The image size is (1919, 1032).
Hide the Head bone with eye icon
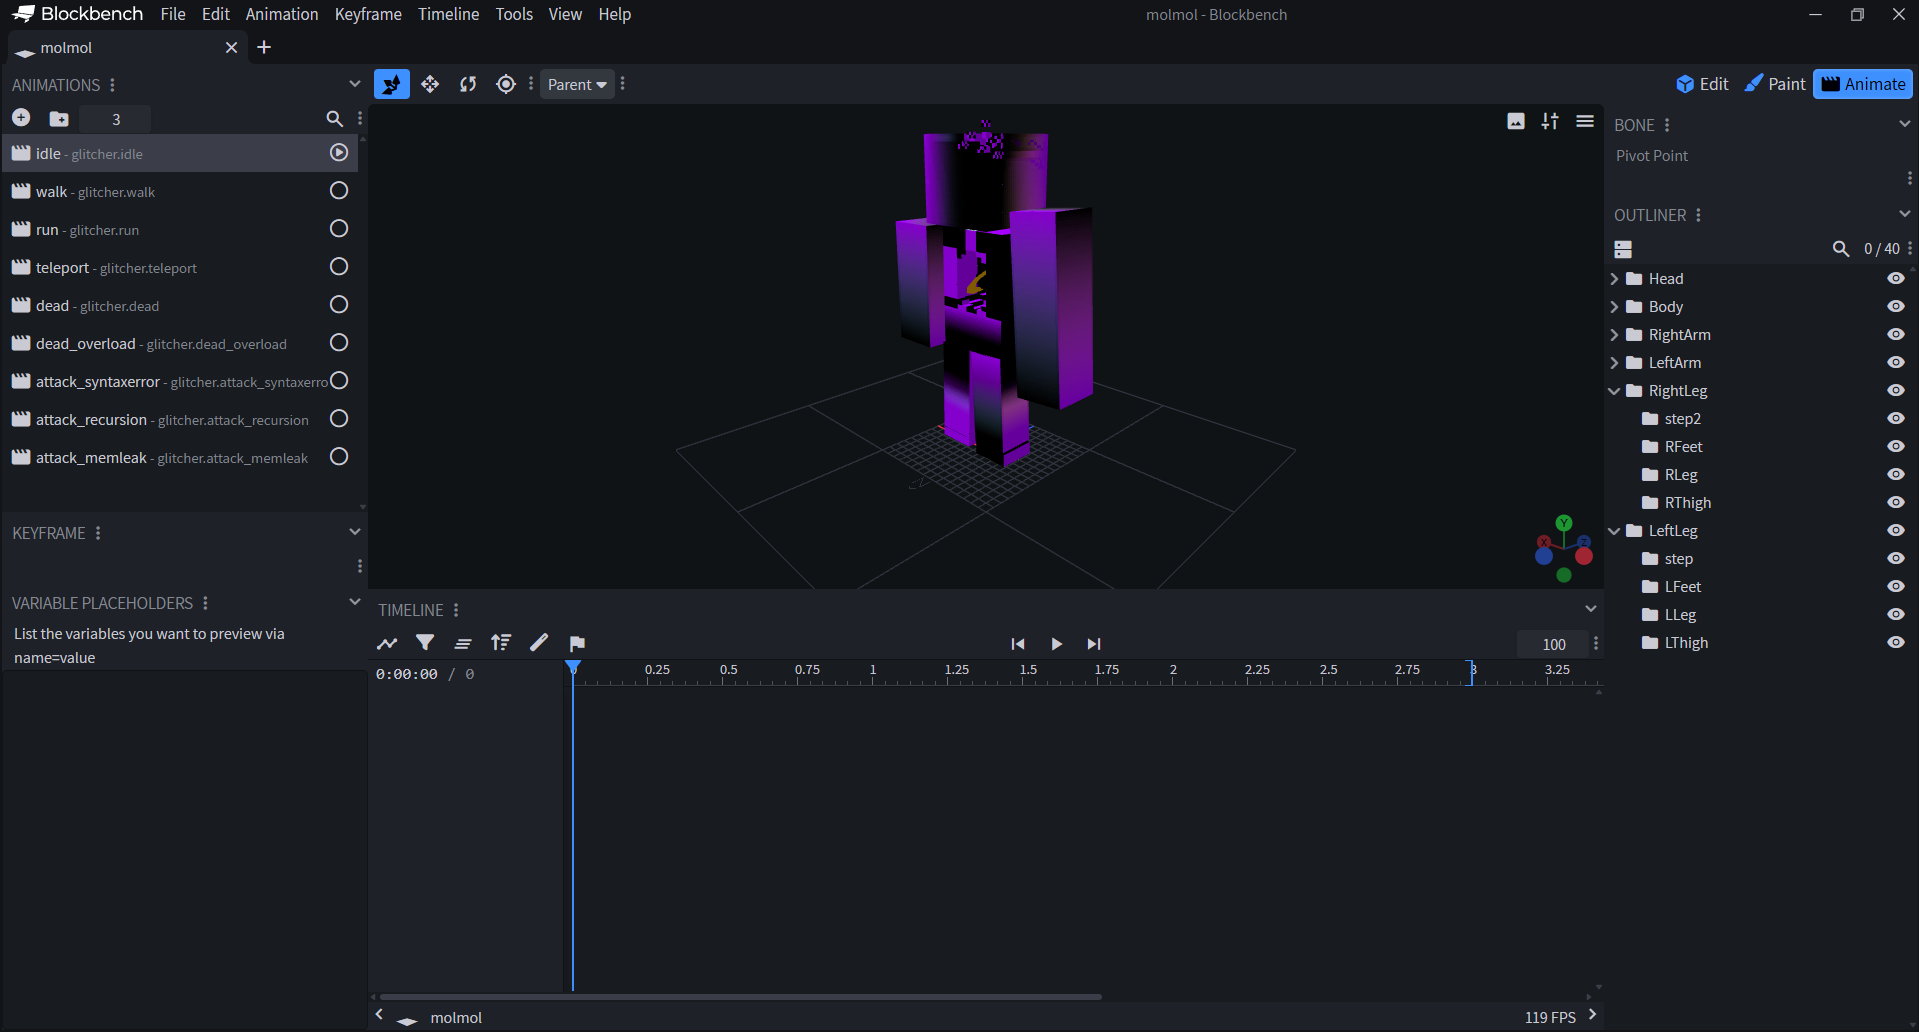click(1895, 279)
